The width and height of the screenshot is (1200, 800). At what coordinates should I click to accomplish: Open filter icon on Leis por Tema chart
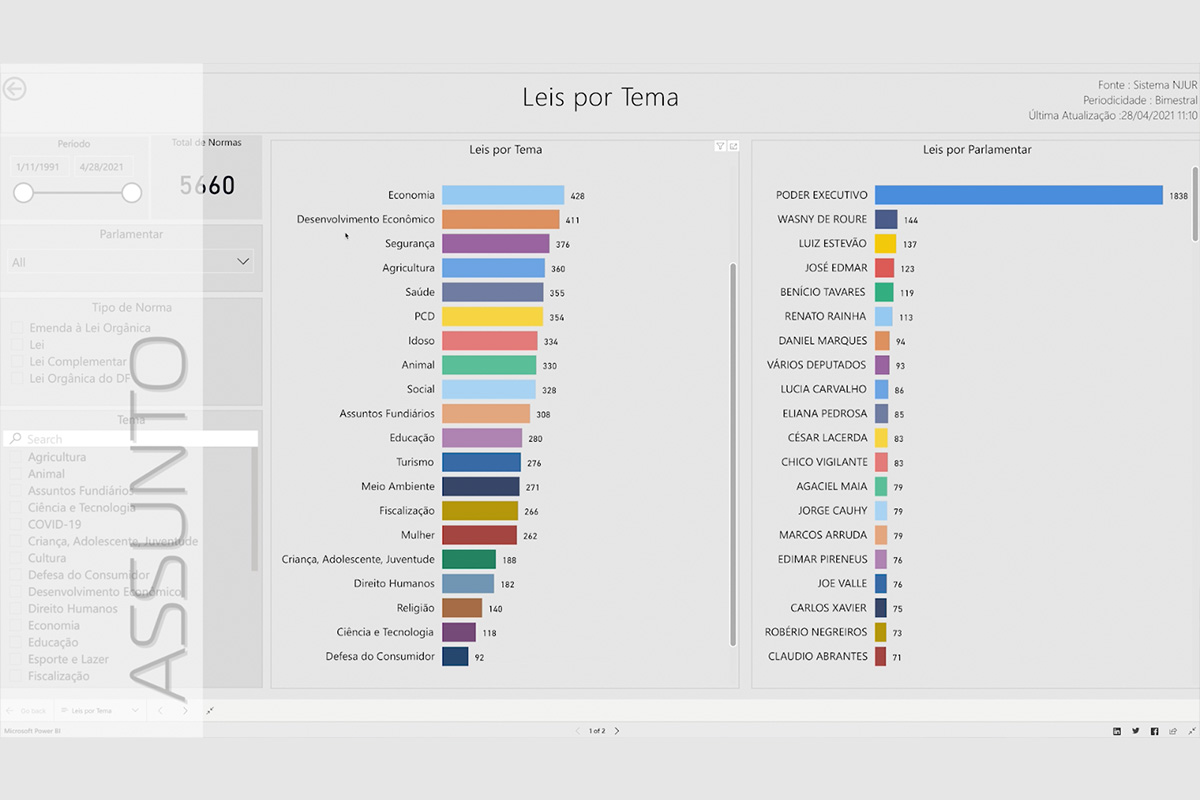pos(720,146)
